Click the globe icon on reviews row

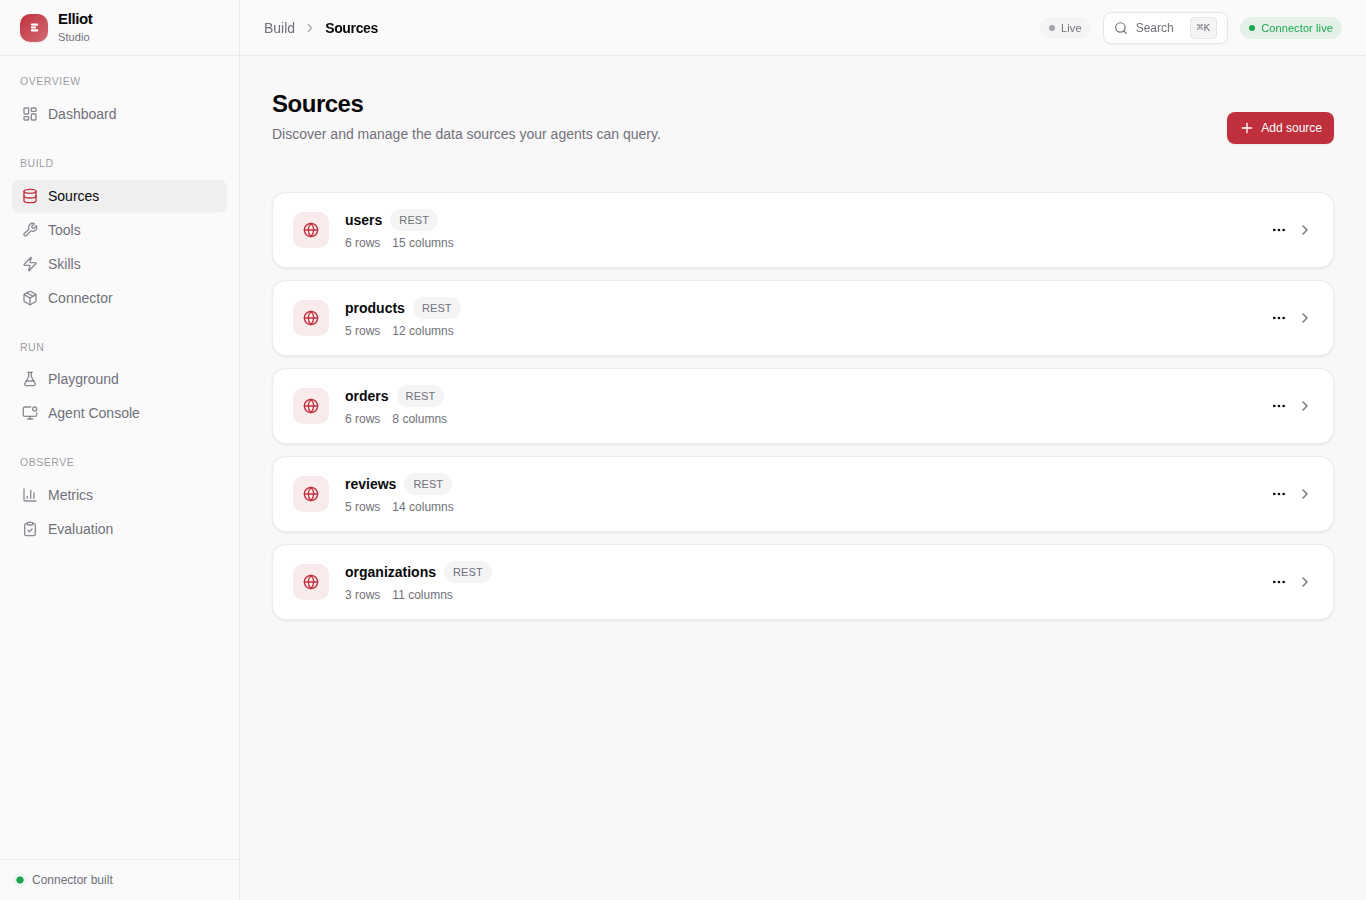point(311,494)
